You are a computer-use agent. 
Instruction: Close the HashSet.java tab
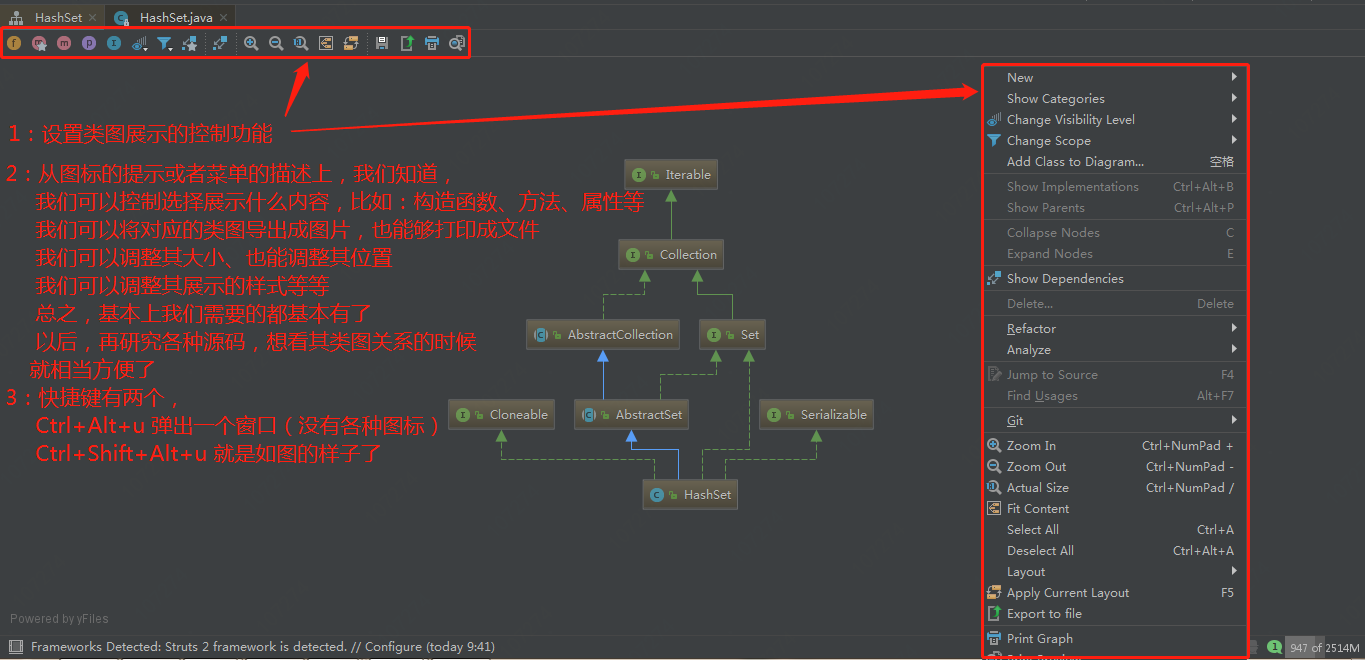tap(223, 17)
